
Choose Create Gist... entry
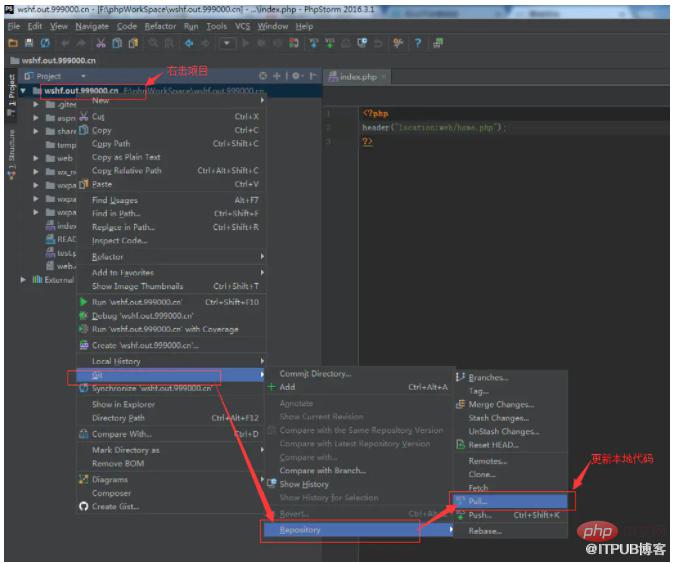pyautogui.click(x=171, y=507)
